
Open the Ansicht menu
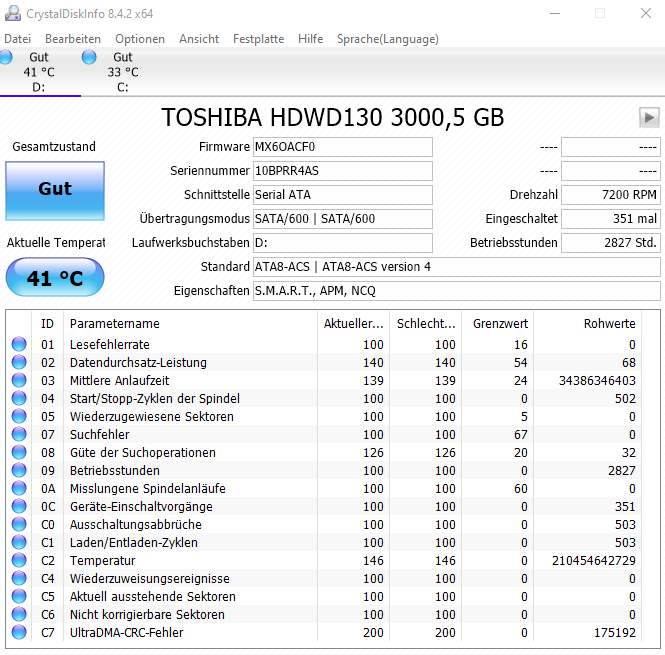click(199, 39)
